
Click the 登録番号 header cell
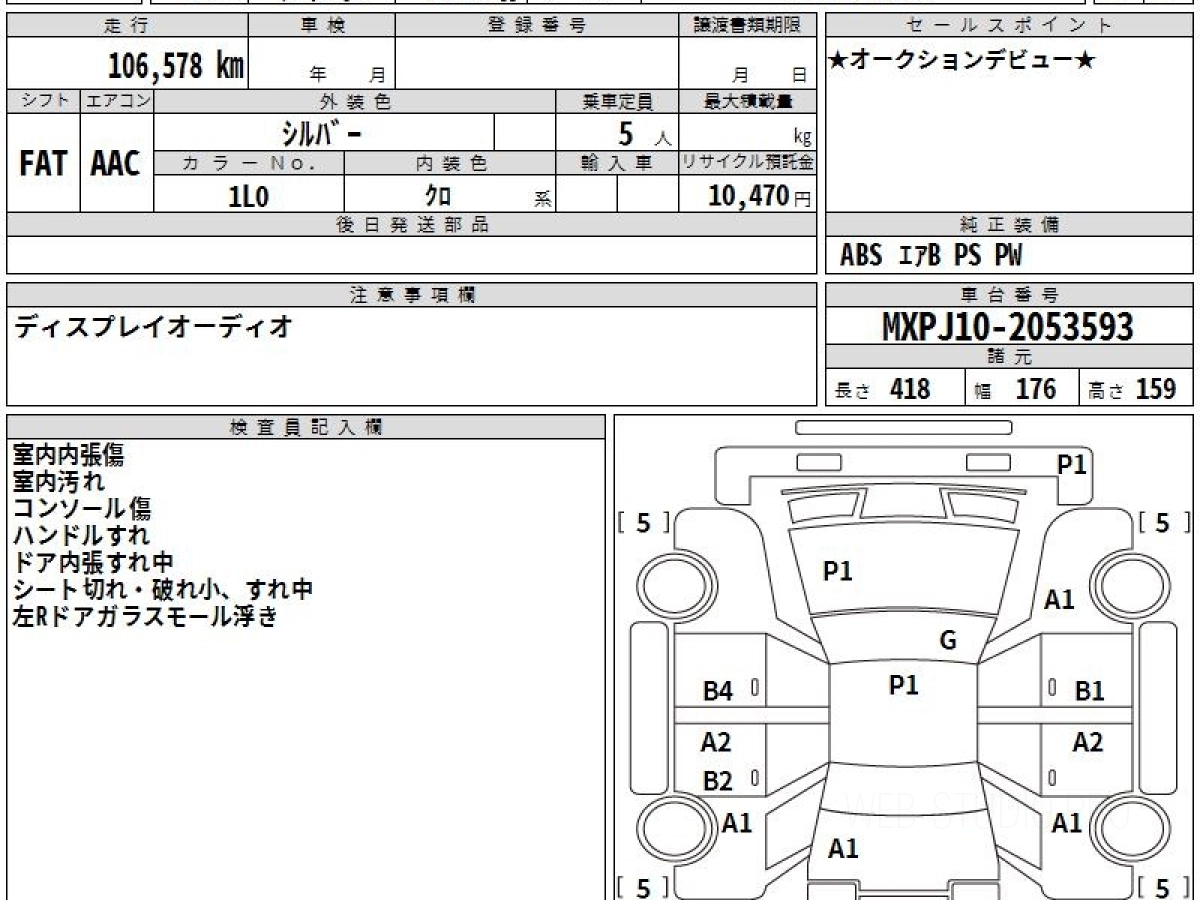537,26
